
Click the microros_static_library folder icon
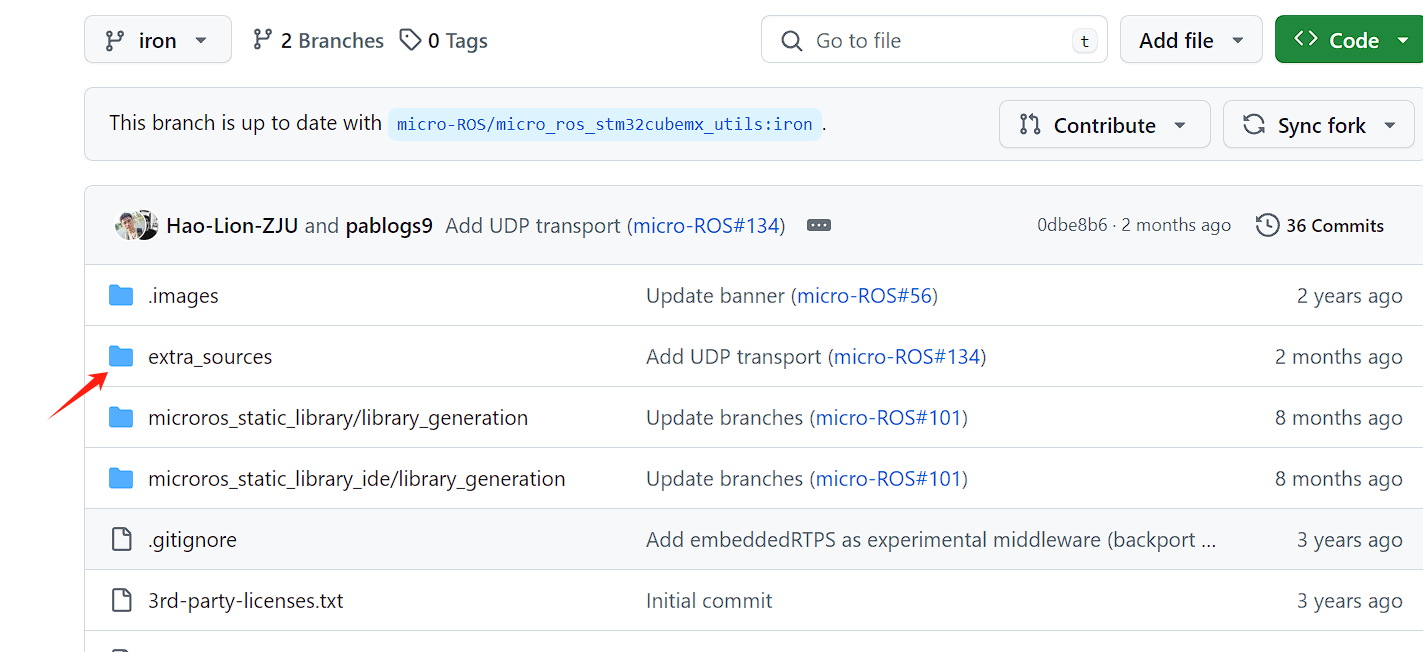pyautogui.click(x=121, y=417)
